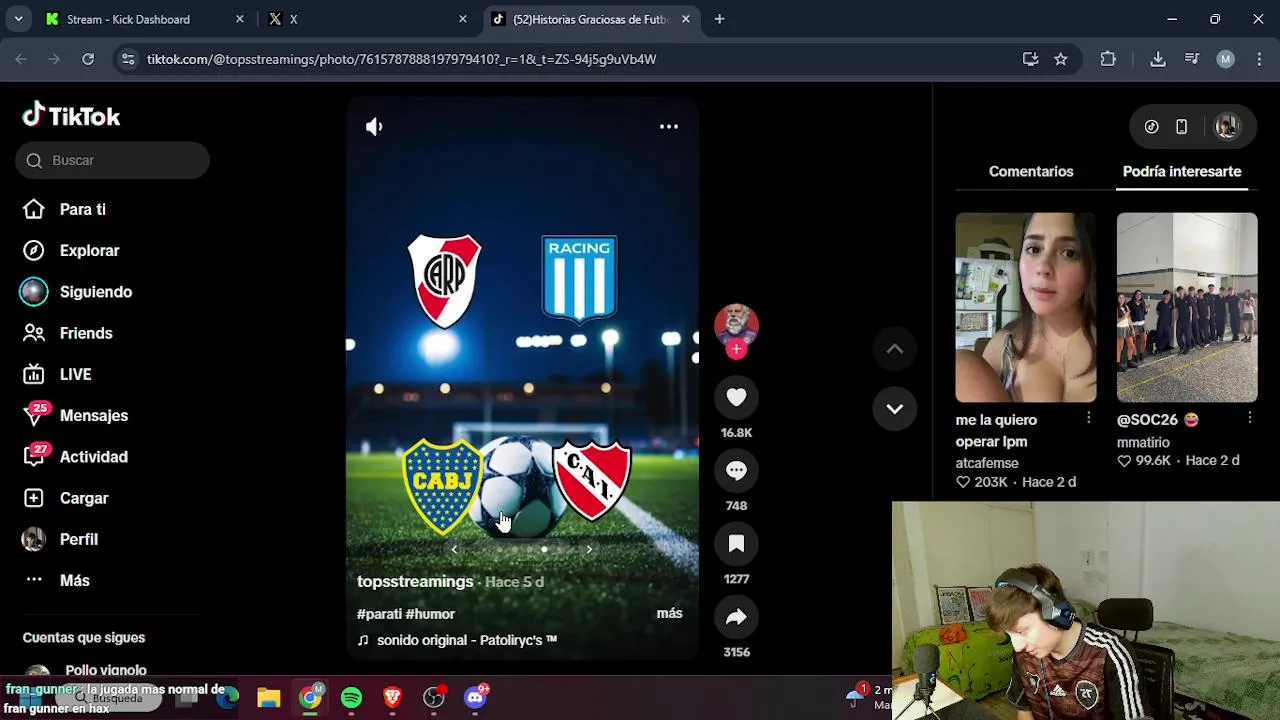Switch to the Comentarios tab
1280x720 pixels.
pos(1031,171)
